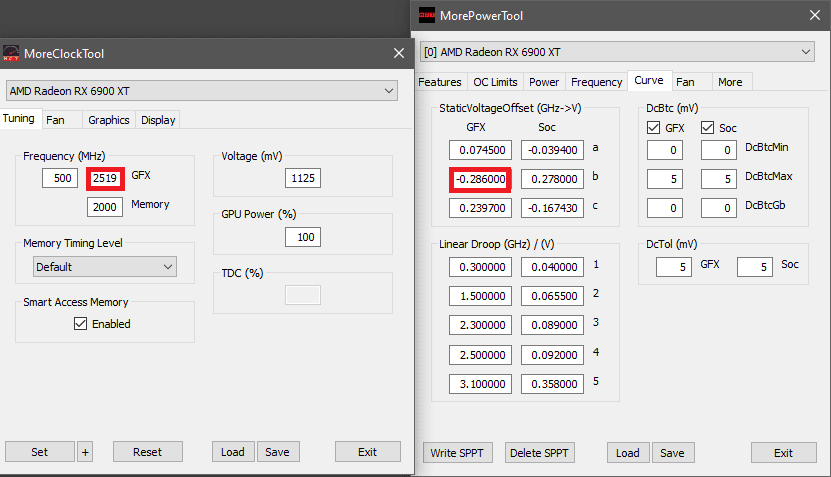Click GFX offset b field -0.286000
Viewport: 831px width, 477px height.
coord(480,179)
